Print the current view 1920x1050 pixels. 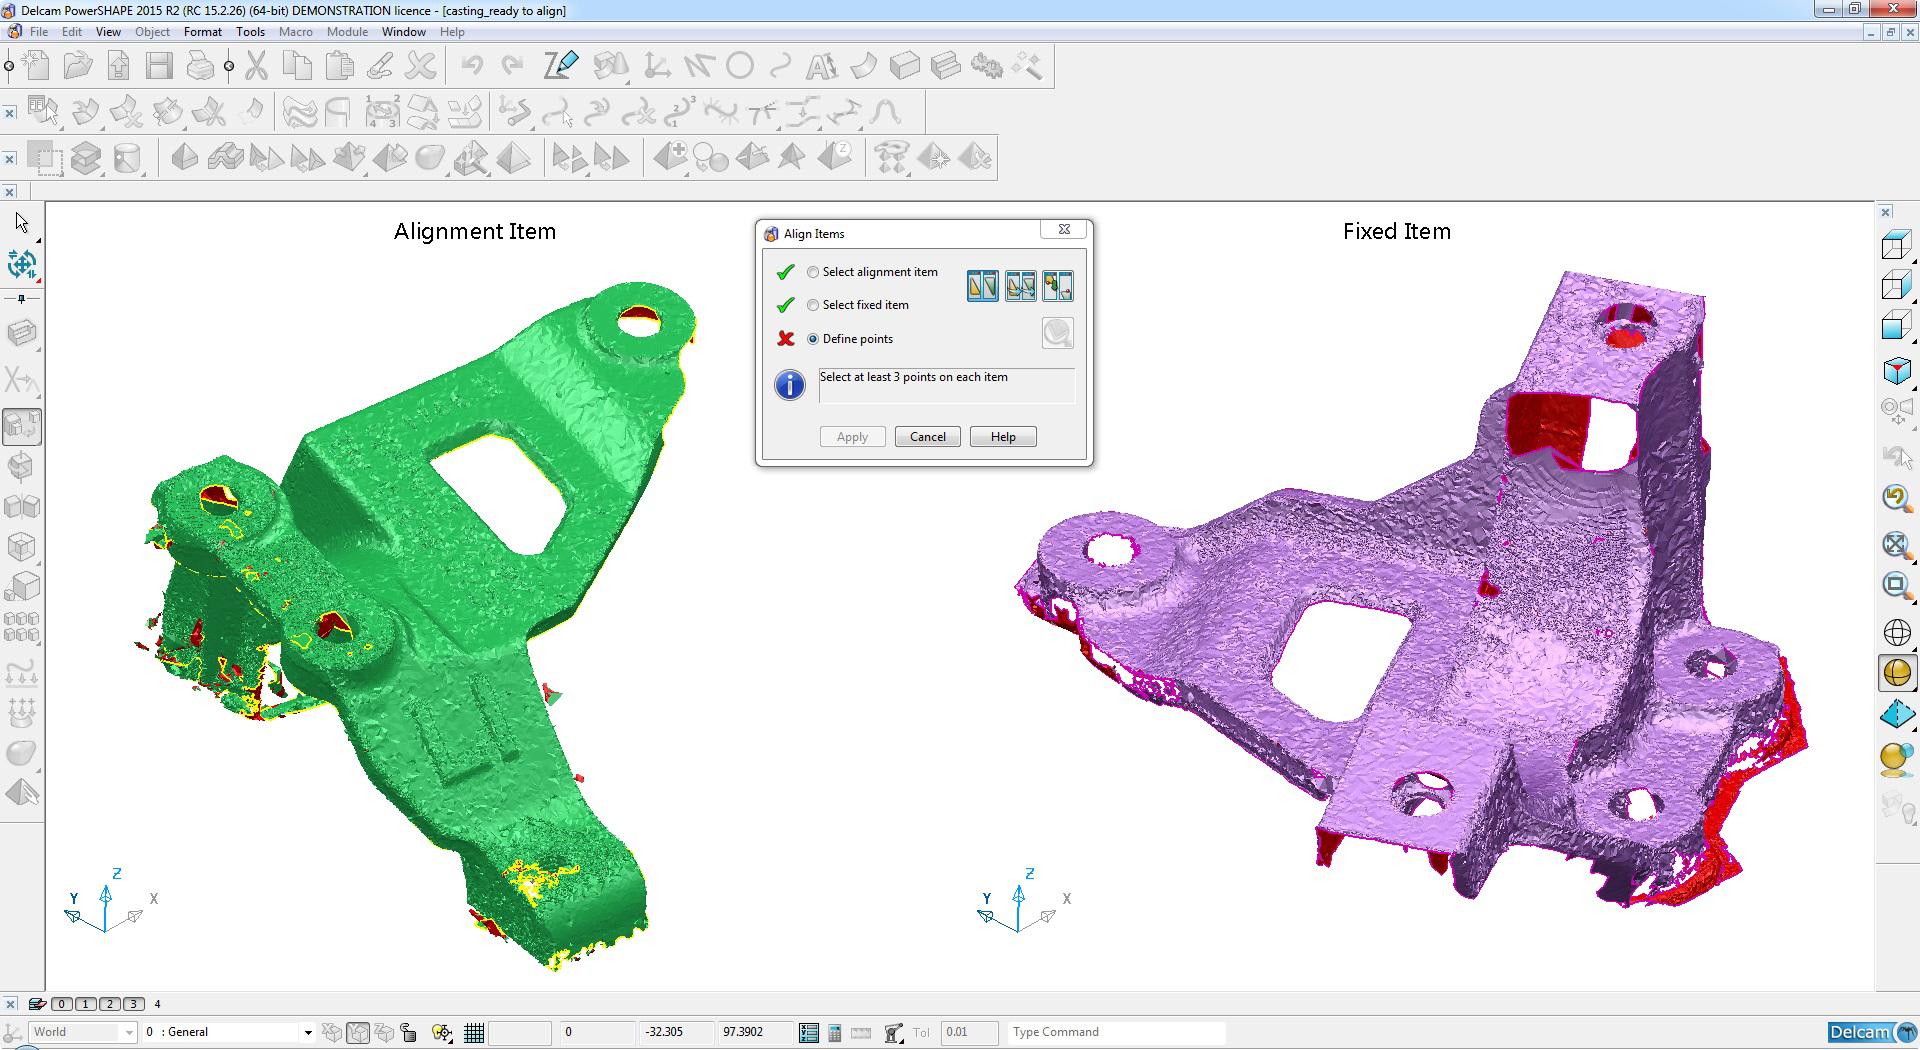[200, 67]
